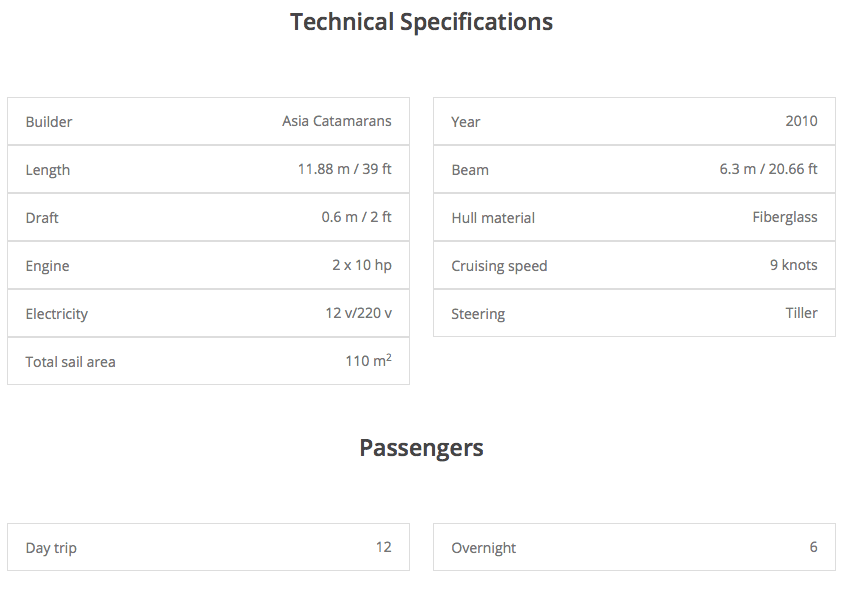The height and width of the screenshot is (606, 846).
Task: Click the 11.88 m / 39 ft value
Action: pos(344,169)
